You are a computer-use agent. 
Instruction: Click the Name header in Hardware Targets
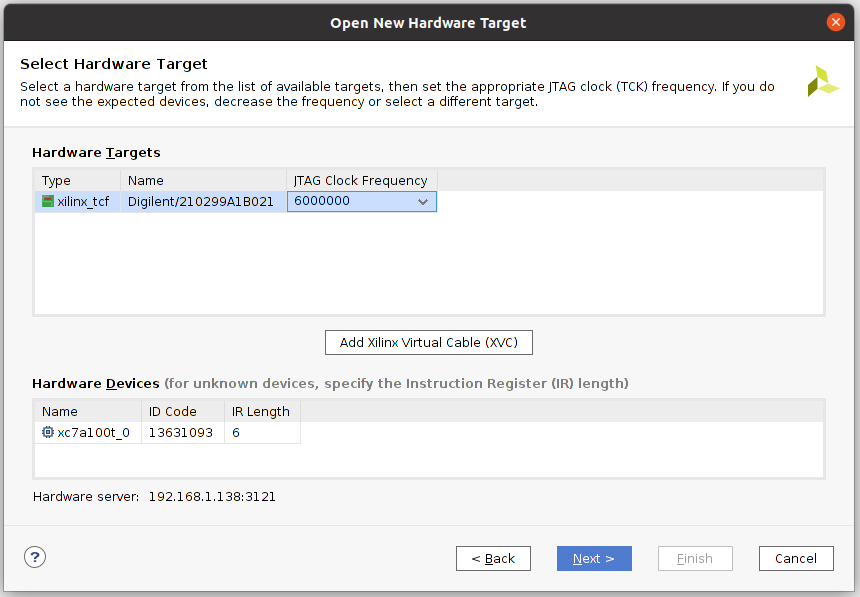coord(203,181)
